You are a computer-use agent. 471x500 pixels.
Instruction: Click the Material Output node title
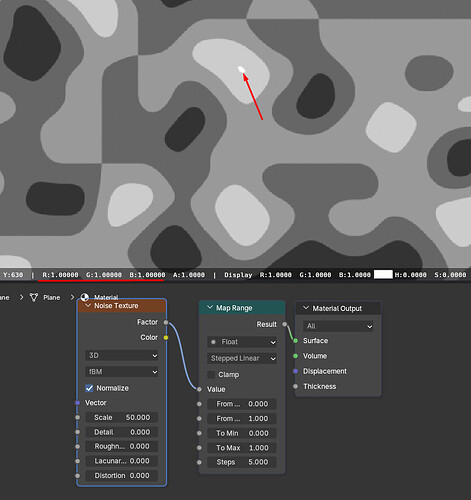pyautogui.click(x=337, y=309)
